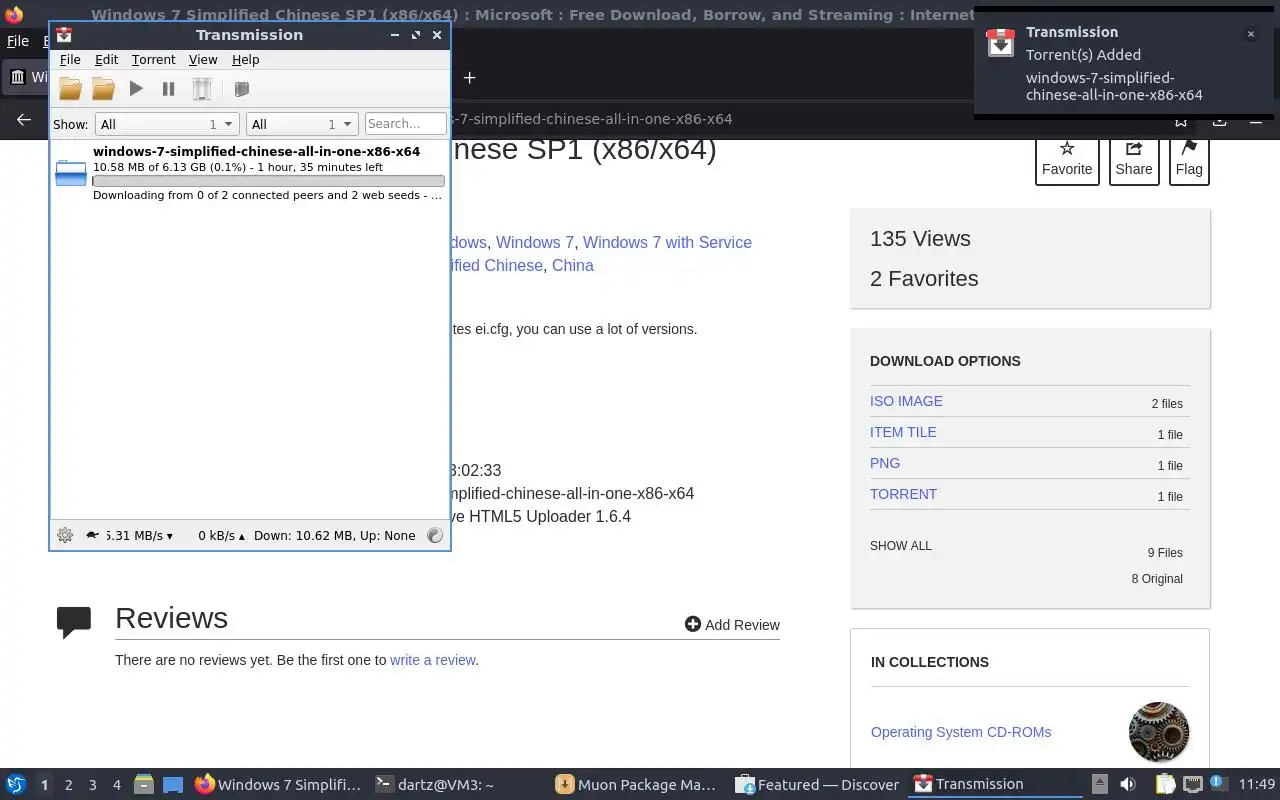Click write a review link

432,660
